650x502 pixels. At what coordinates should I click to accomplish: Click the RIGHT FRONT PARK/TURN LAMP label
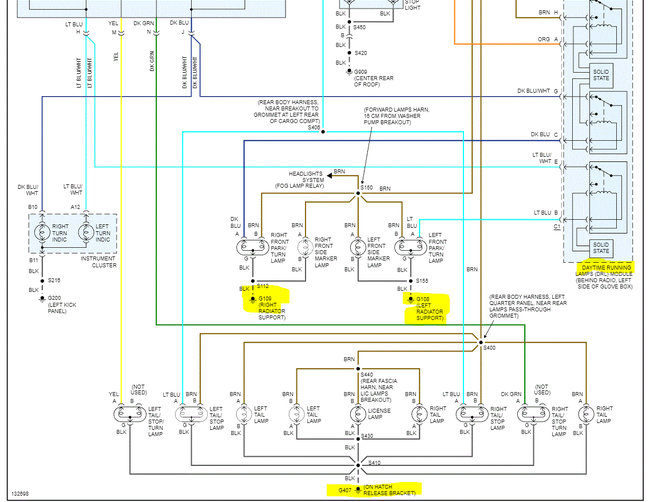click(x=279, y=247)
